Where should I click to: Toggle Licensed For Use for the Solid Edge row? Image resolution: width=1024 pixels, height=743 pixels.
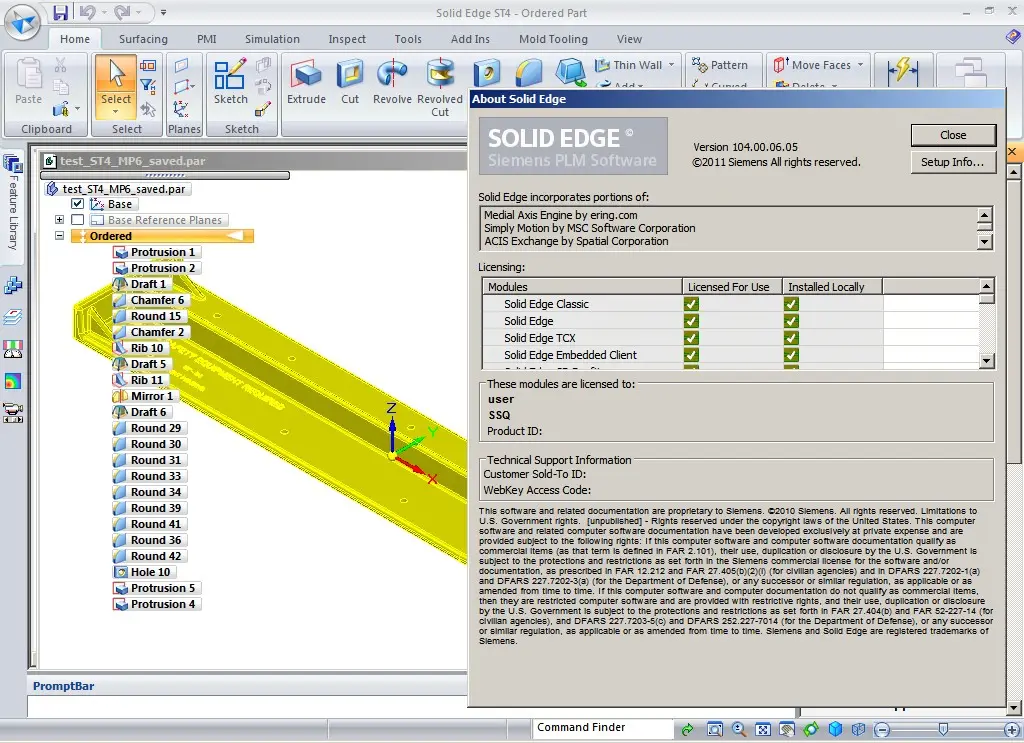[x=691, y=321]
